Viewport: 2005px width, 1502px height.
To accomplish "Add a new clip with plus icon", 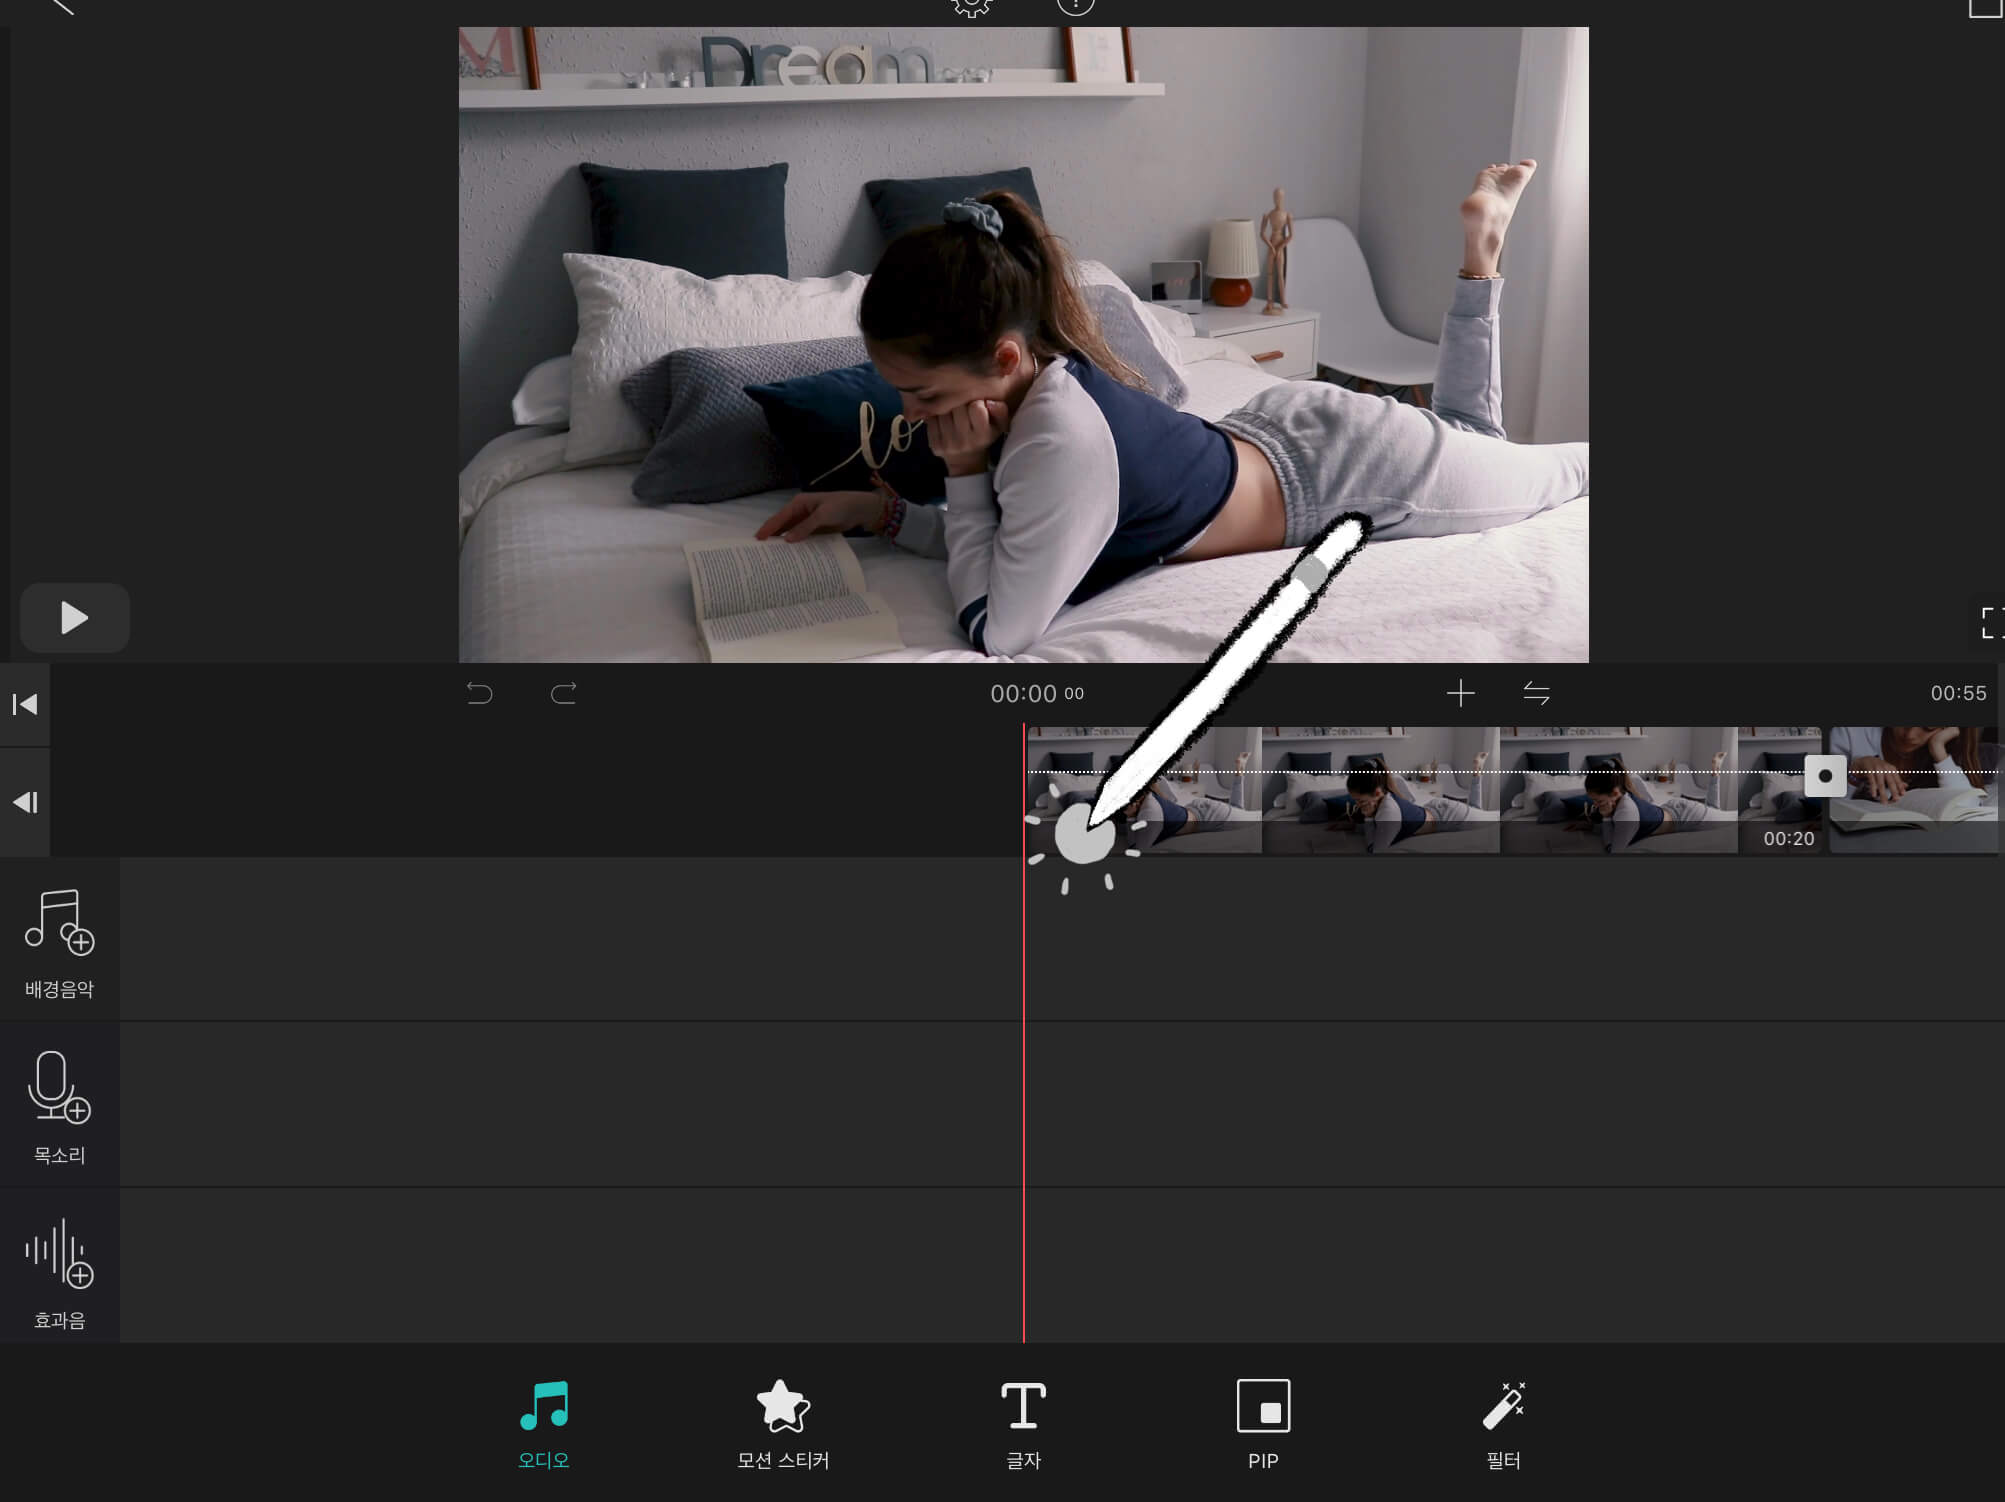I will [1460, 693].
